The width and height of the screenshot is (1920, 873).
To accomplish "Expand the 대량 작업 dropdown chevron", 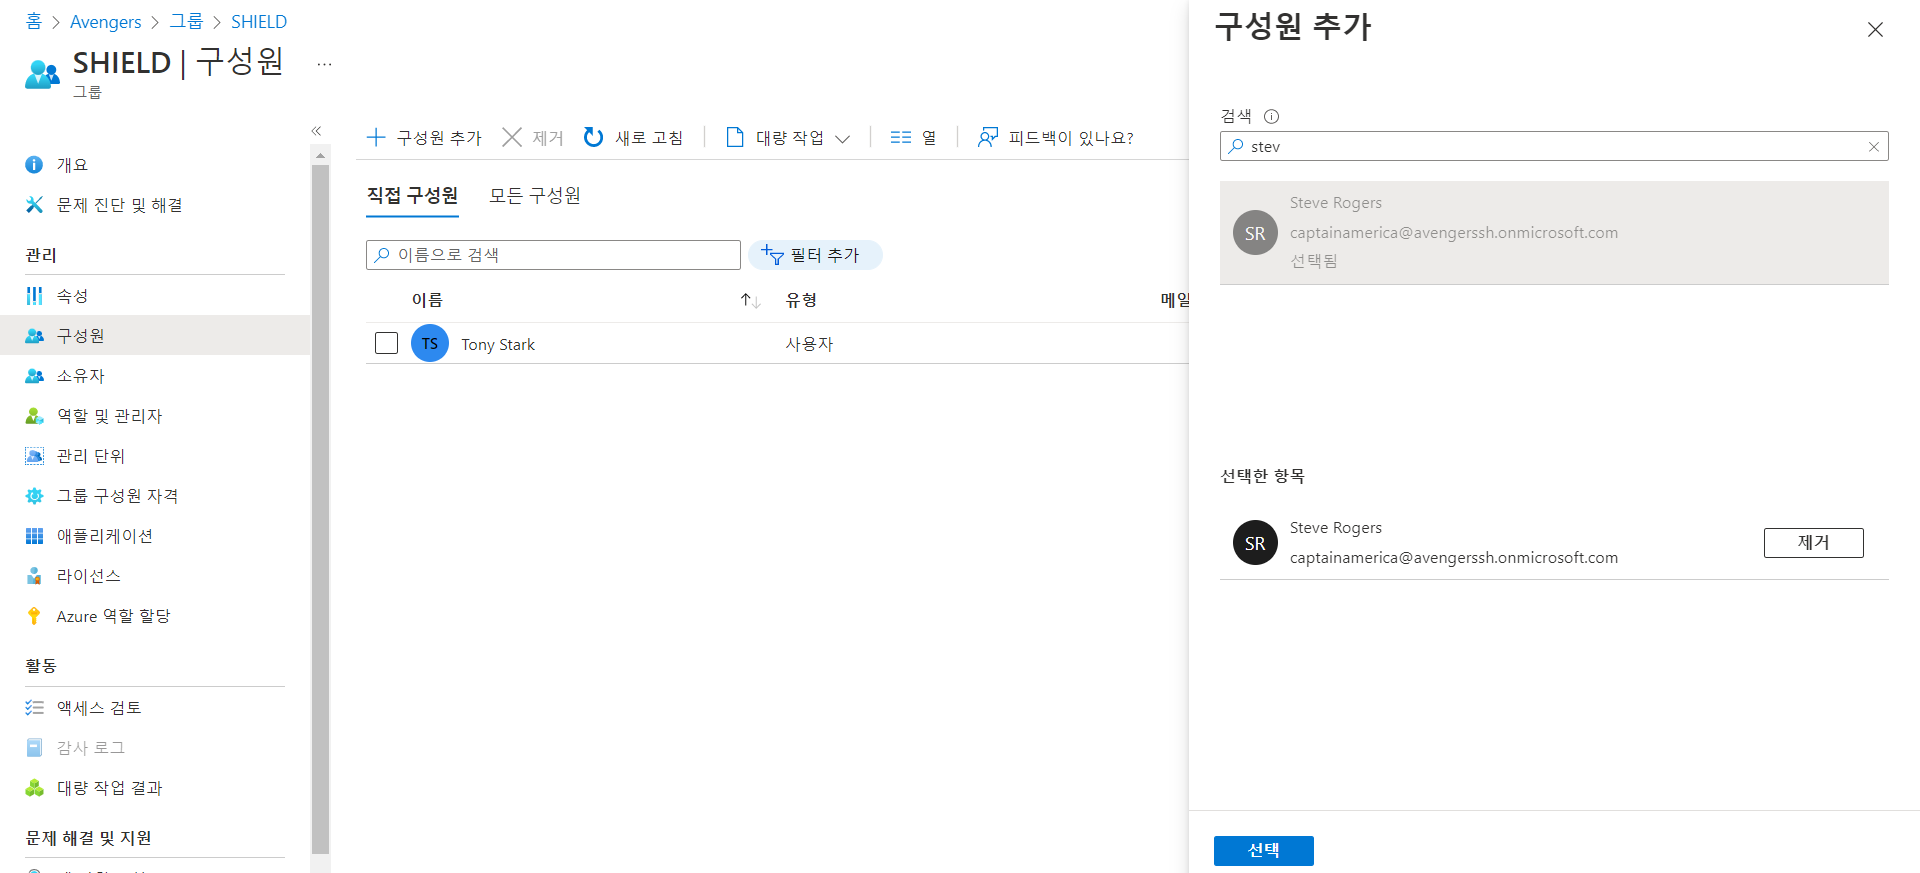I will [x=842, y=139].
